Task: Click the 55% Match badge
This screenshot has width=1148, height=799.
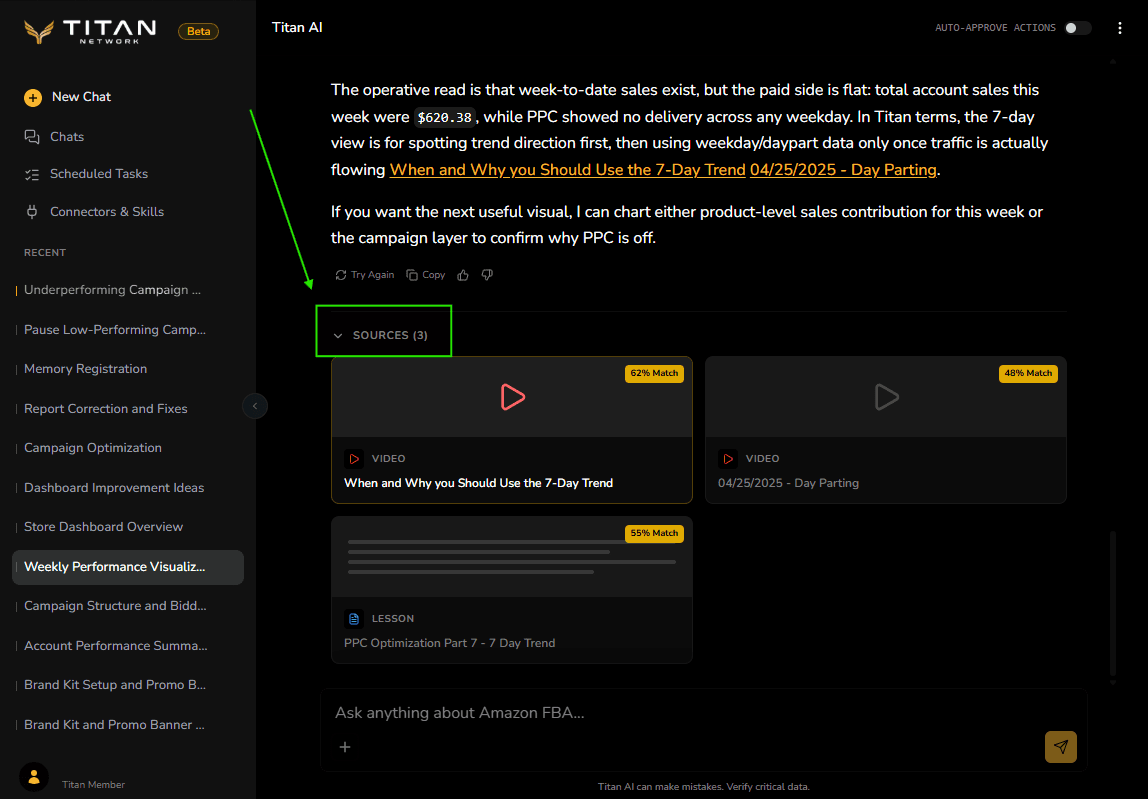Action: [654, 534]
